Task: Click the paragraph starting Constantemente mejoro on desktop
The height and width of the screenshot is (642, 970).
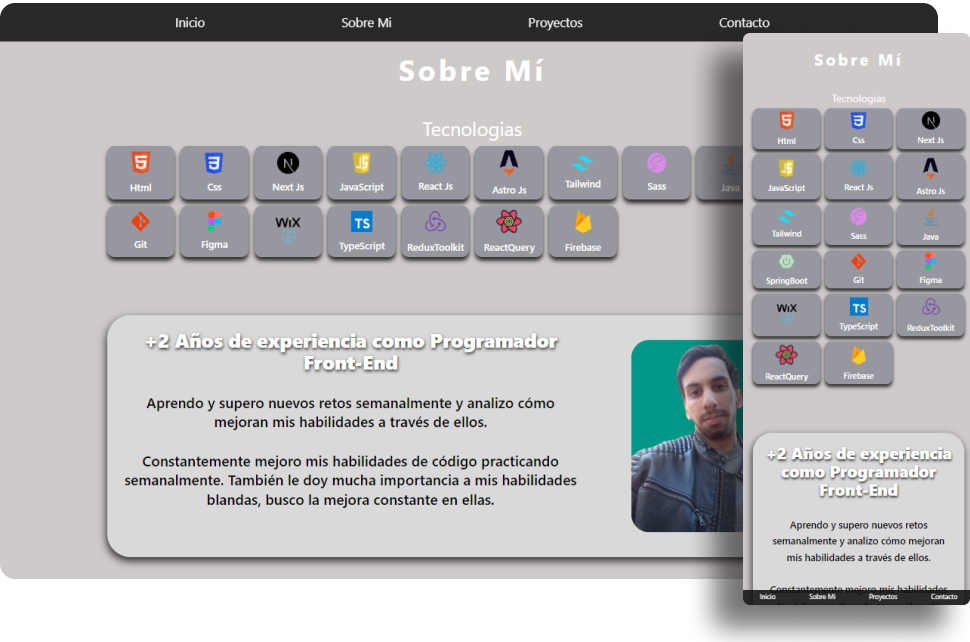Action: click(350, 481)
